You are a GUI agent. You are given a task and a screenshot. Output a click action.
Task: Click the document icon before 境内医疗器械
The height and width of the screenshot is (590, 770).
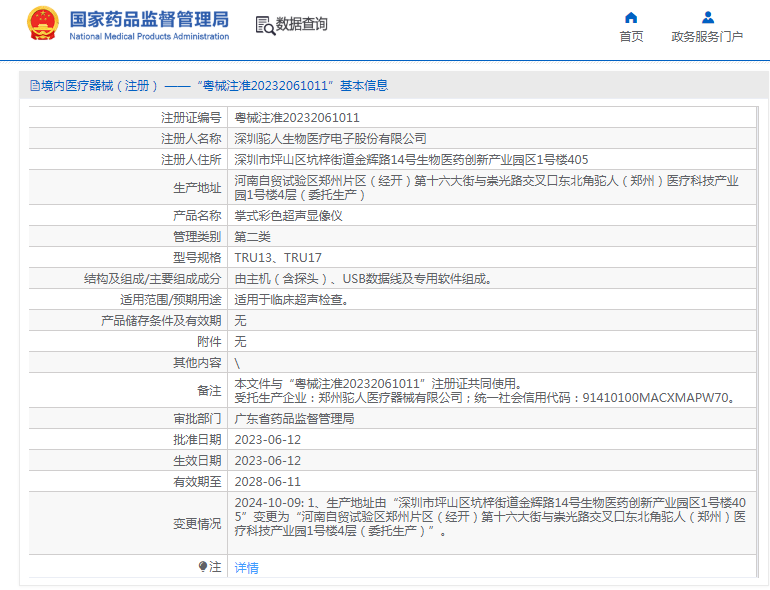[x=34, y=86]
